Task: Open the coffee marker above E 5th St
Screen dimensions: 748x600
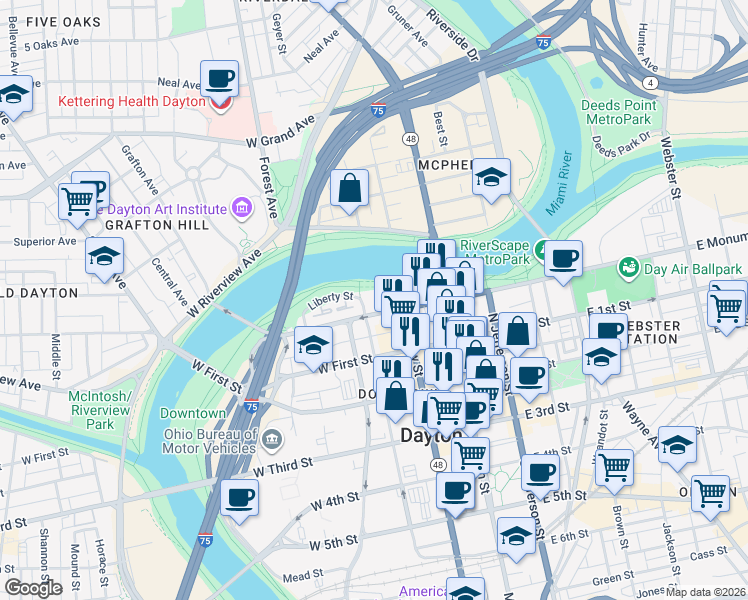Action: click(540, 474)
